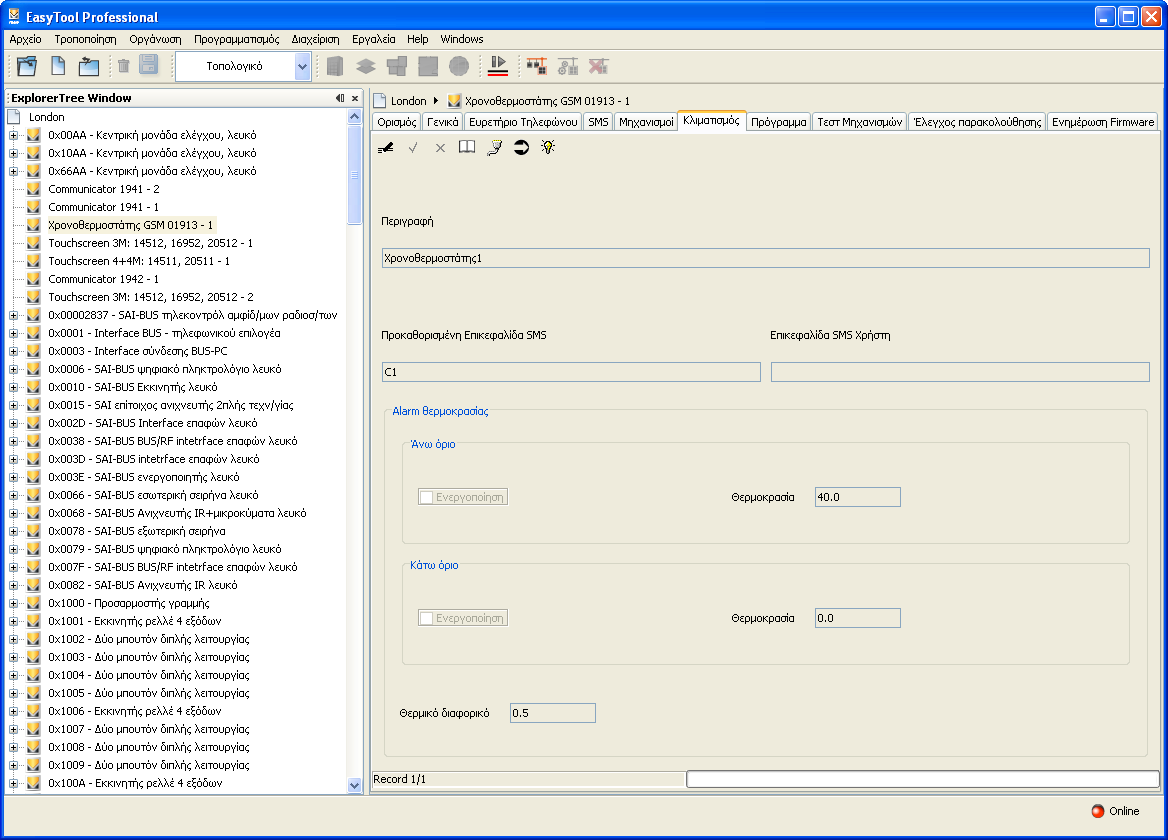Open the Εργαλεία menu

point(373,39)
